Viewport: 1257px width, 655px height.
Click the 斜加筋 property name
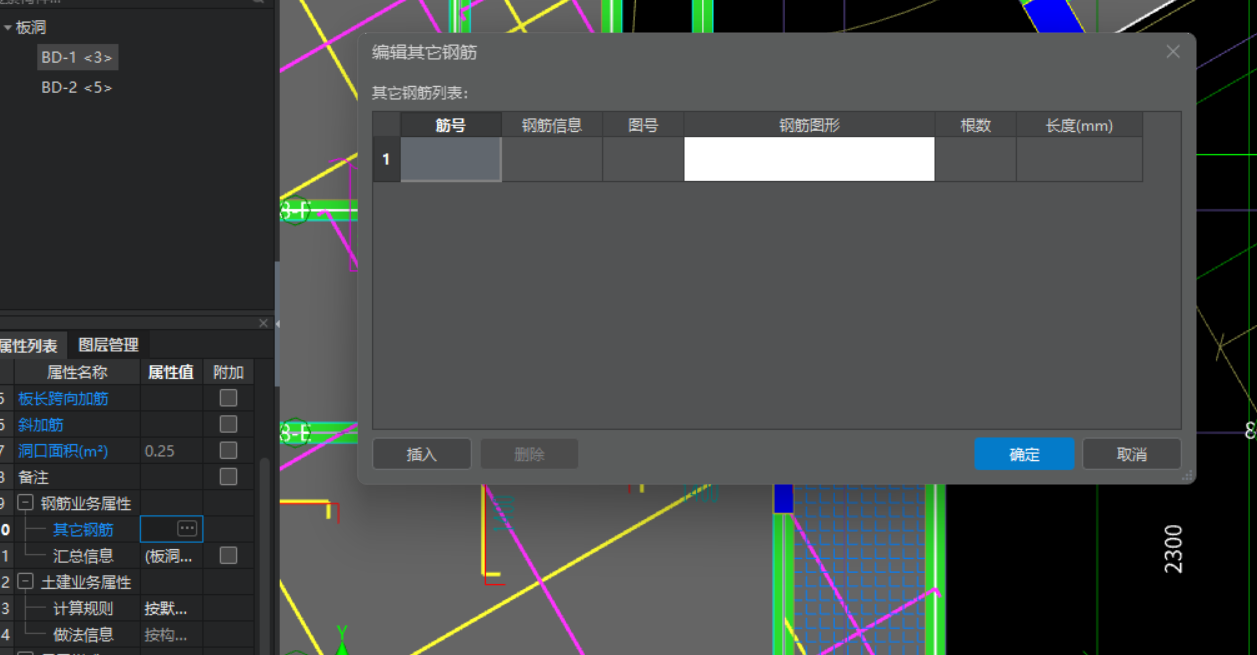[x=41, y=424]
